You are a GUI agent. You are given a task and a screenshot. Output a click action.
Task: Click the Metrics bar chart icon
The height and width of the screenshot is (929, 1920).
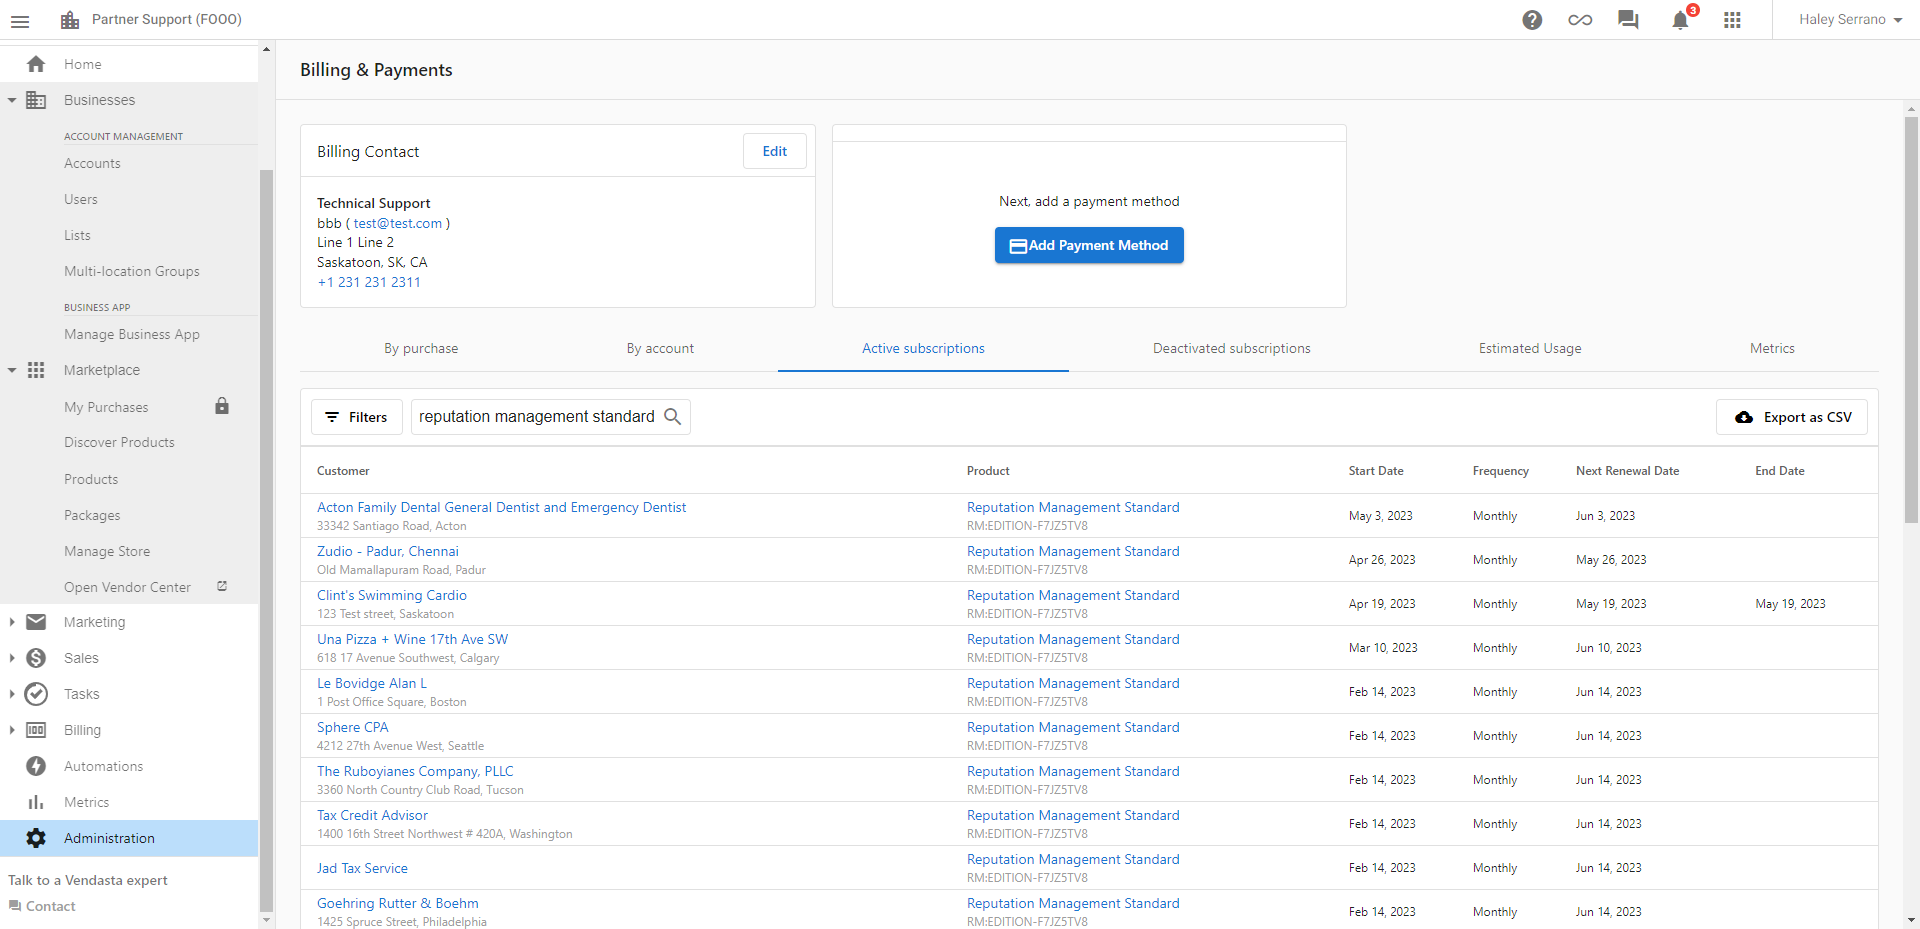coord(36,802)
